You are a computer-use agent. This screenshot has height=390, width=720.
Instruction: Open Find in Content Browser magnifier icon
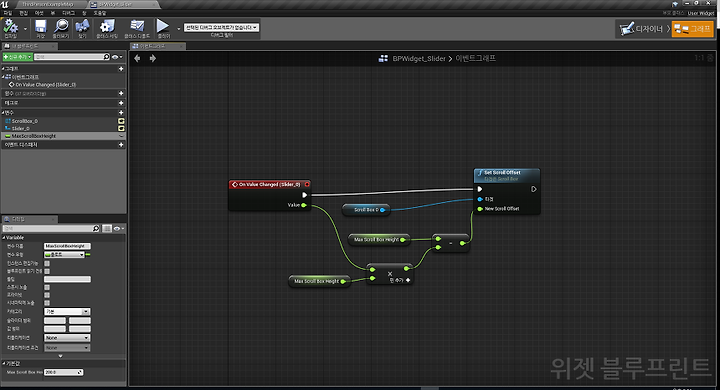(x=61, y=27)
